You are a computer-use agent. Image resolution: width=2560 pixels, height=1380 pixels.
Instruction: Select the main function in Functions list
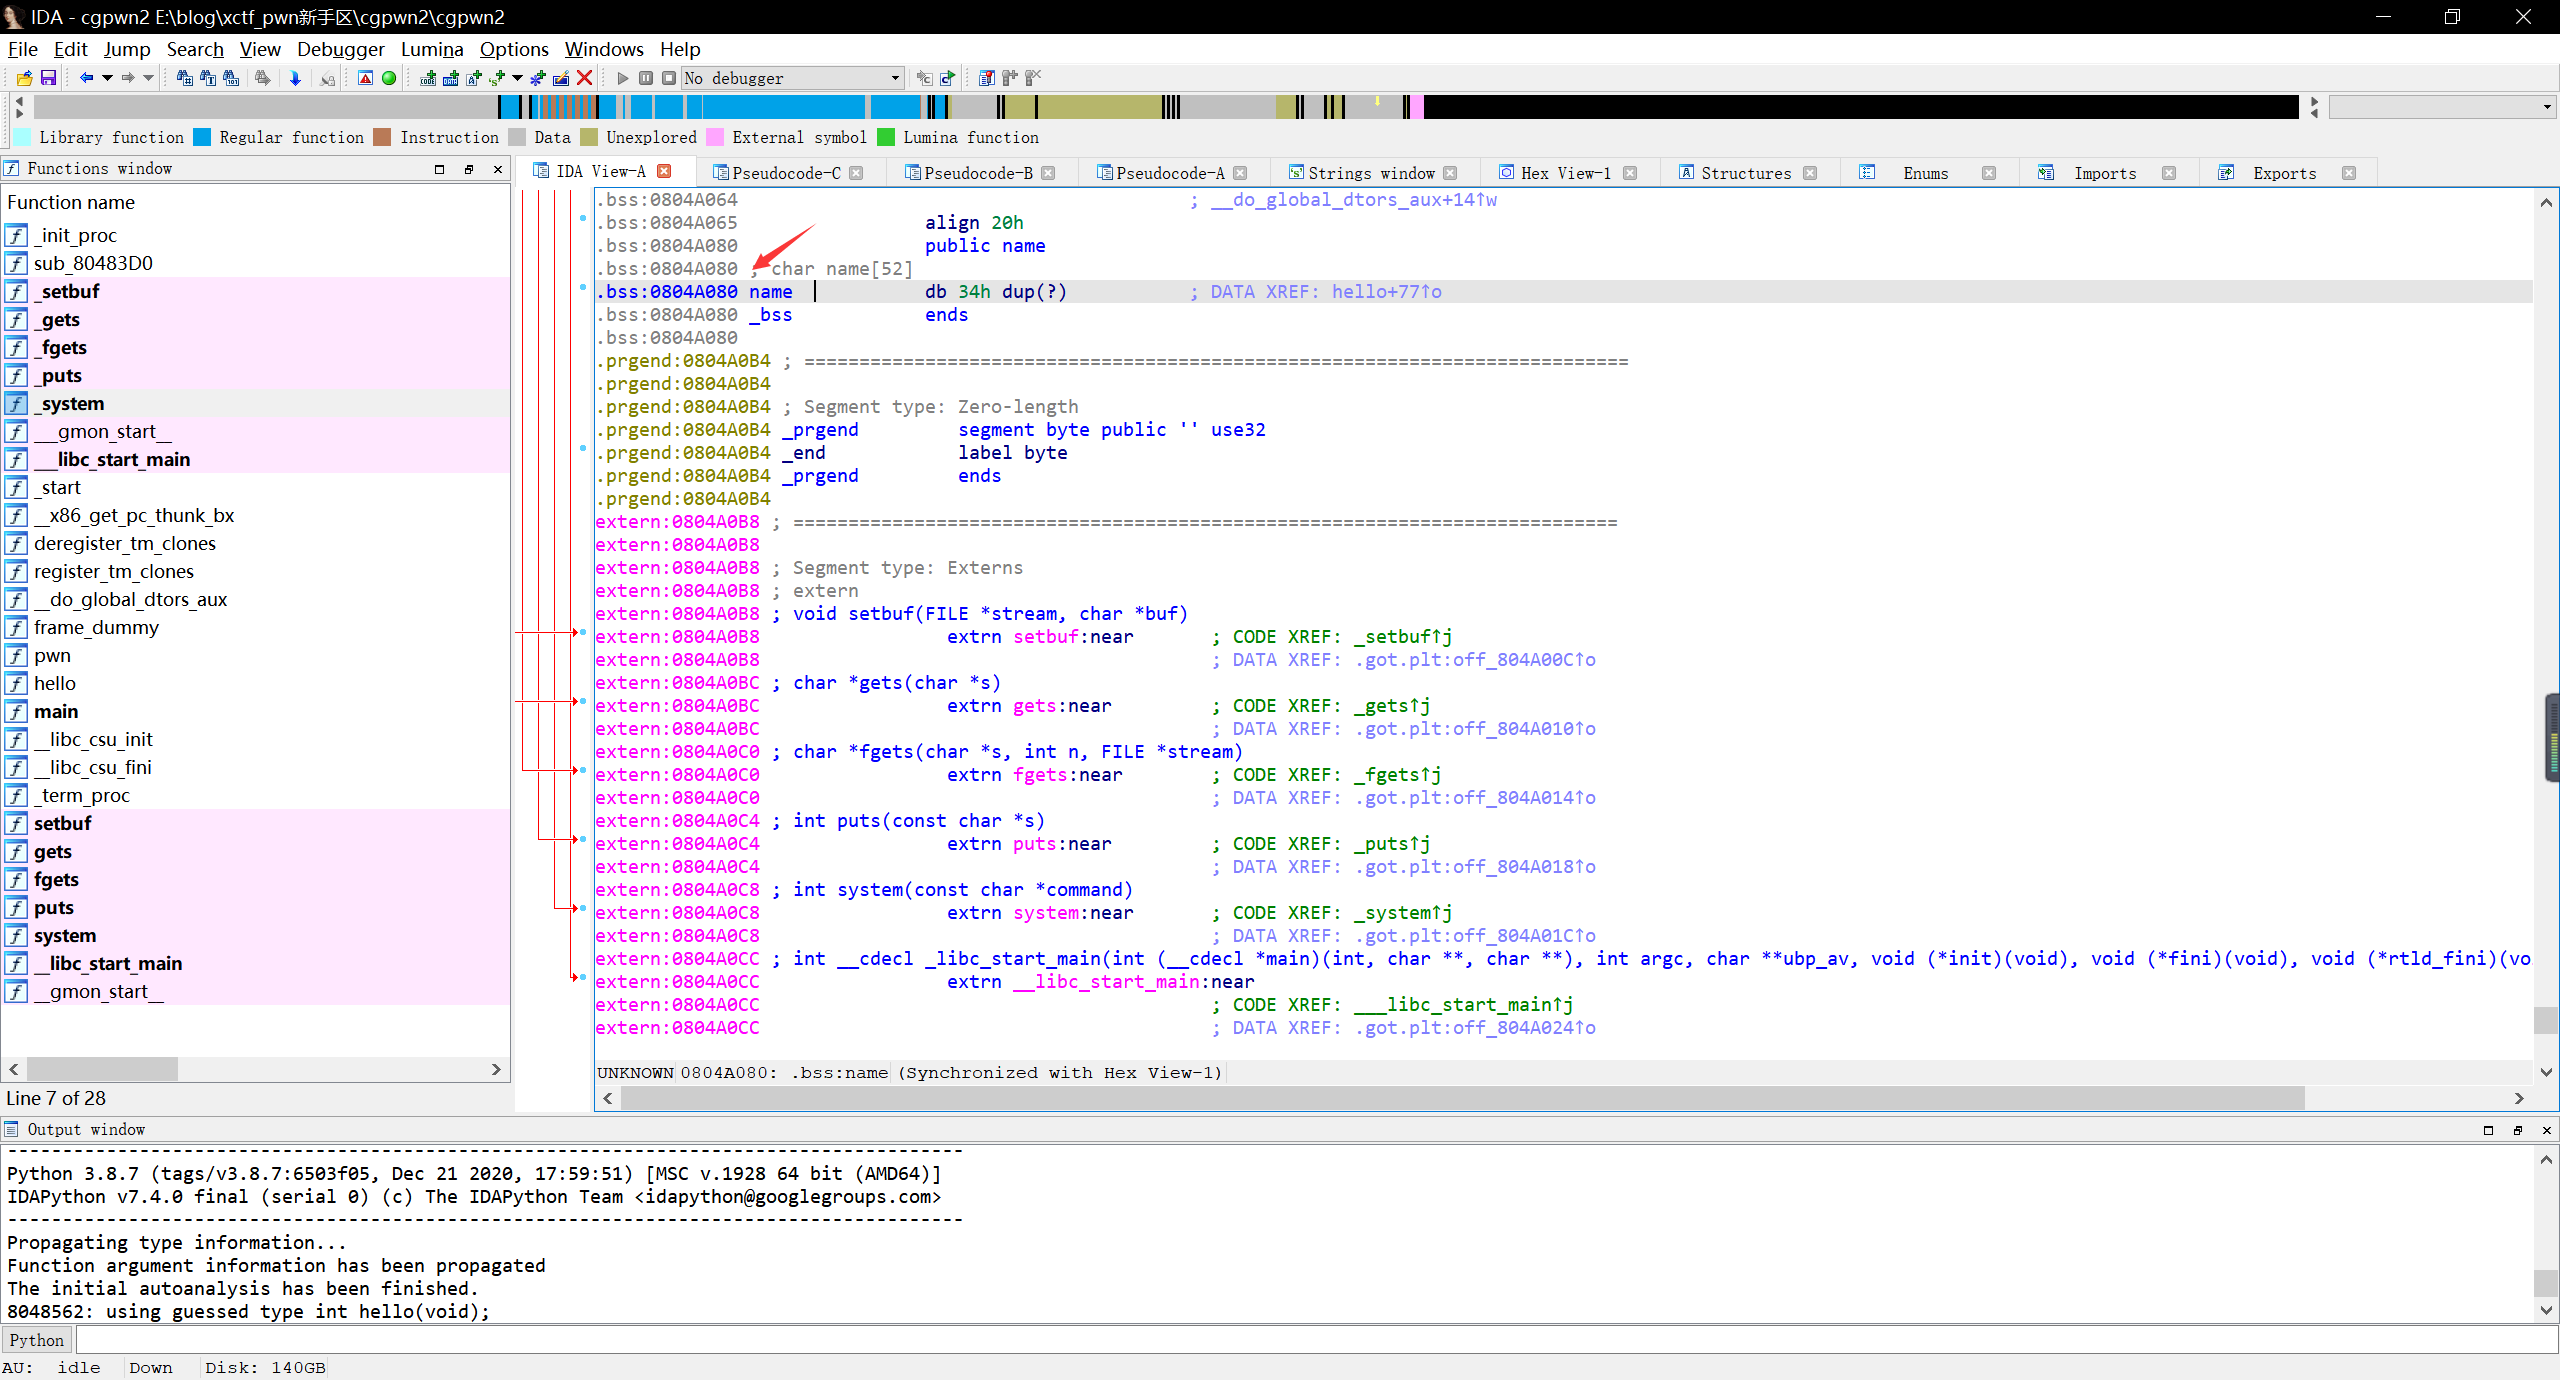(256, 711)
